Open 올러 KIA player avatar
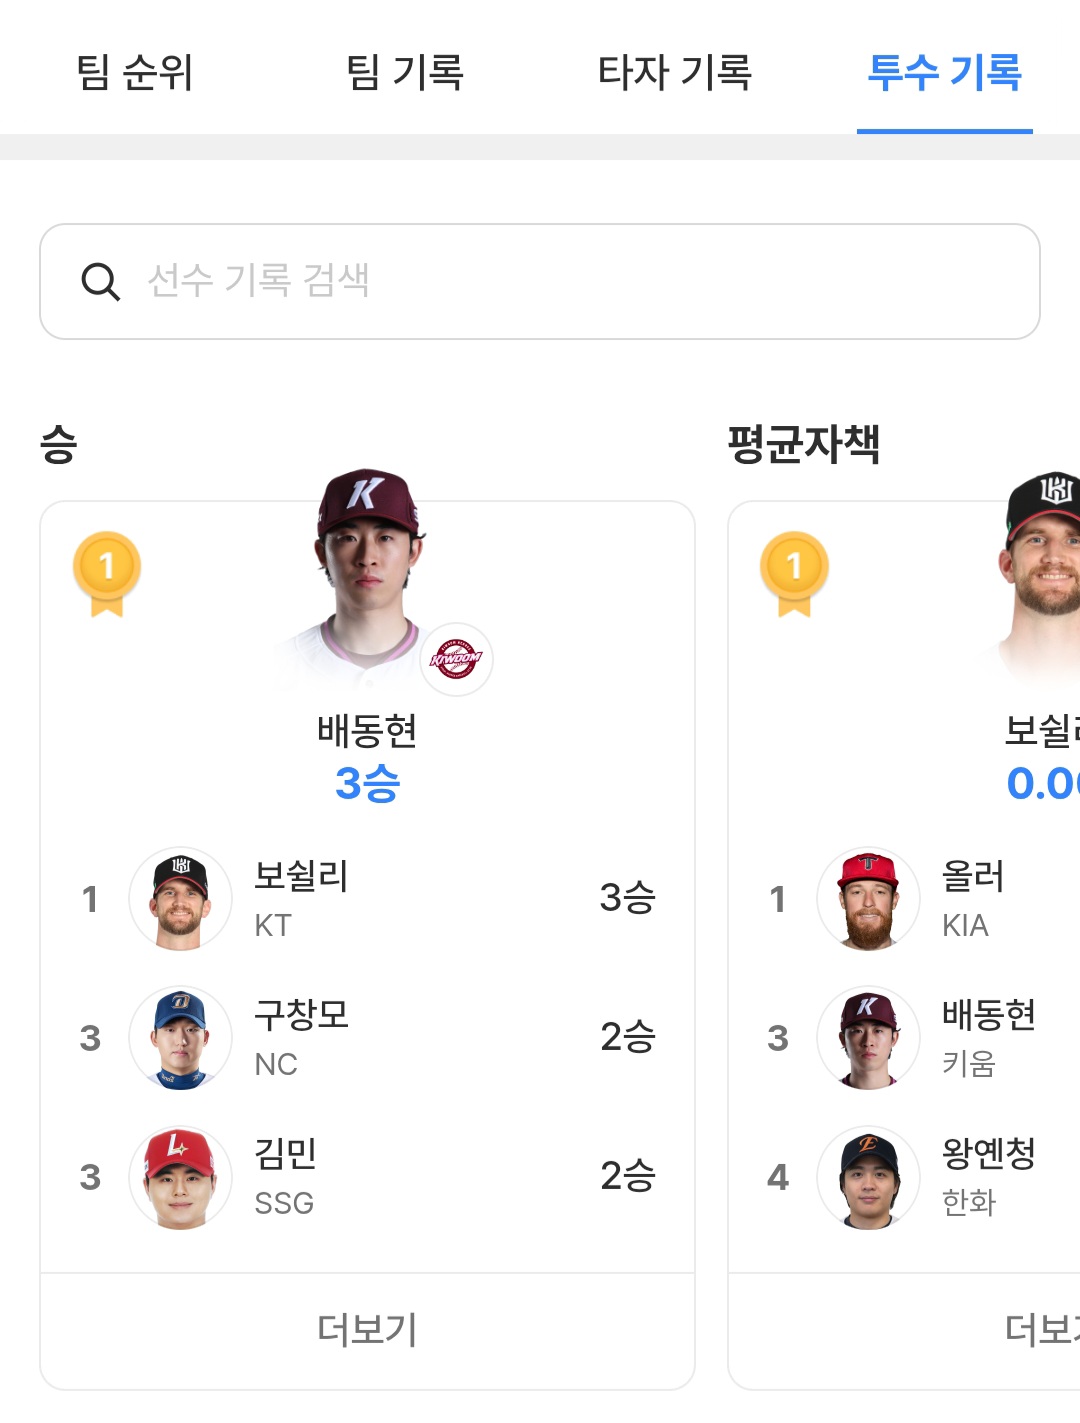Image resolution: width=1080 pixels, height=1423 pixels. 868,898
